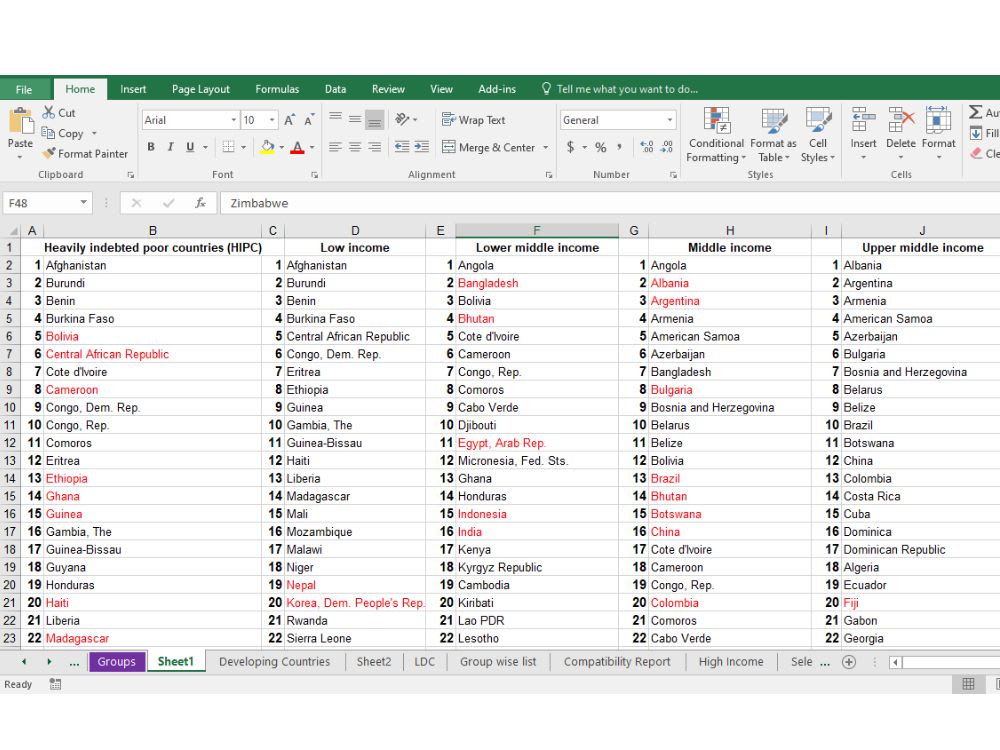Switch to the Formulas ribbon tab

pos(277,88)
